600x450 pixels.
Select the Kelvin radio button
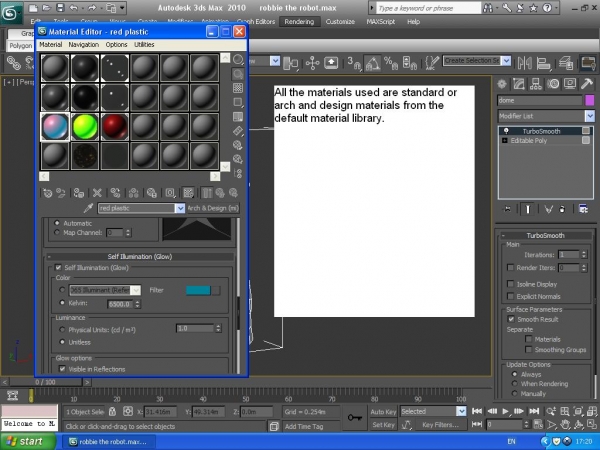(x=62, y=303)
